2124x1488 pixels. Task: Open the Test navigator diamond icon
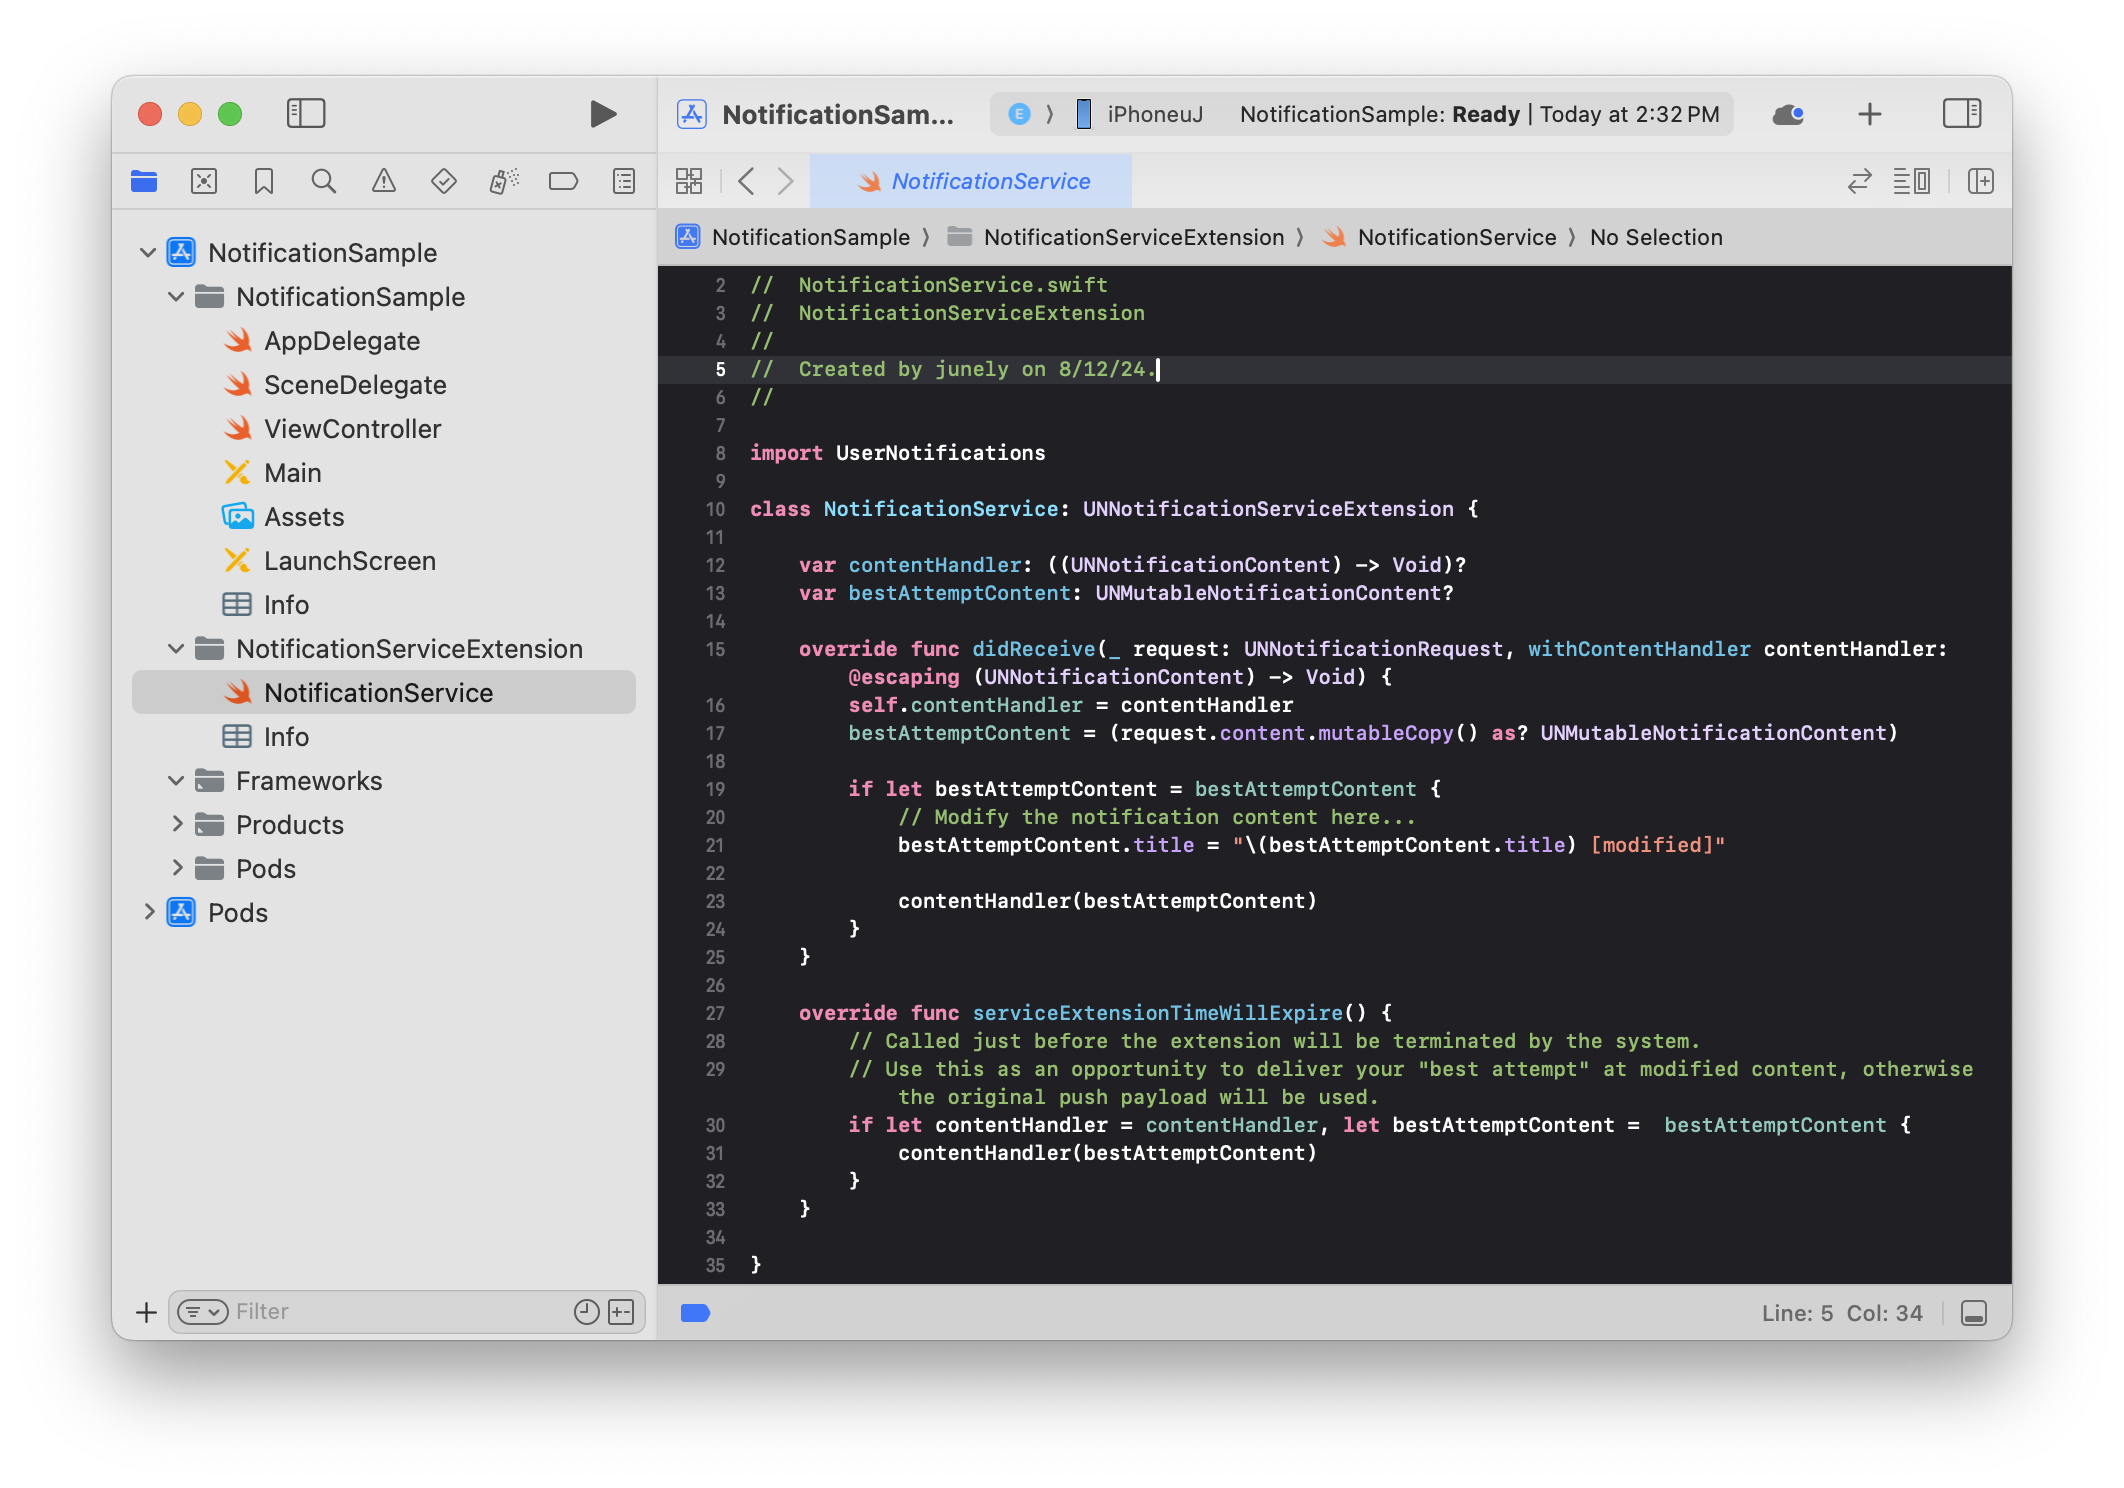point(443,181)
